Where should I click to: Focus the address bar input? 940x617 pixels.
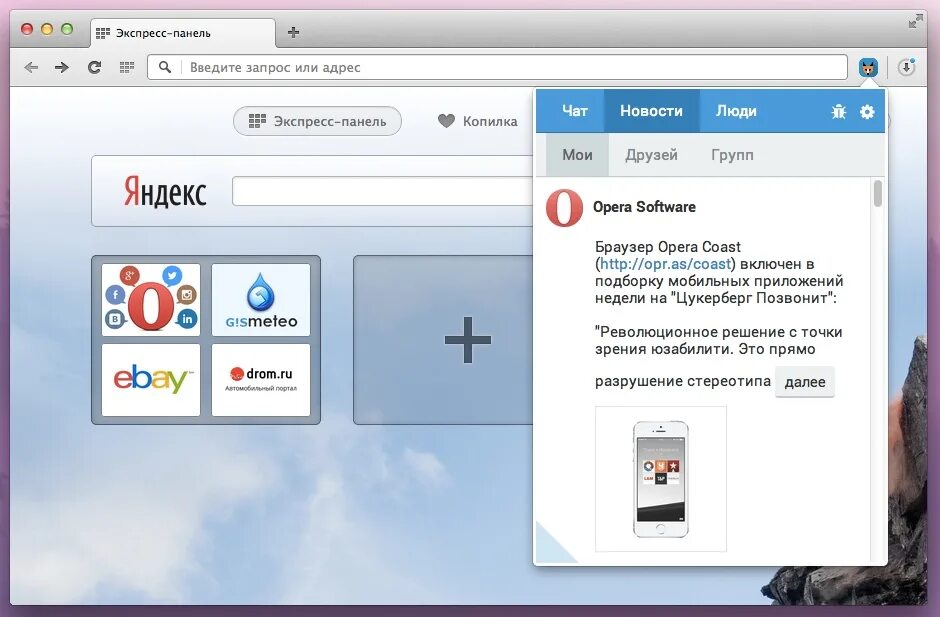tap(497, 67)
